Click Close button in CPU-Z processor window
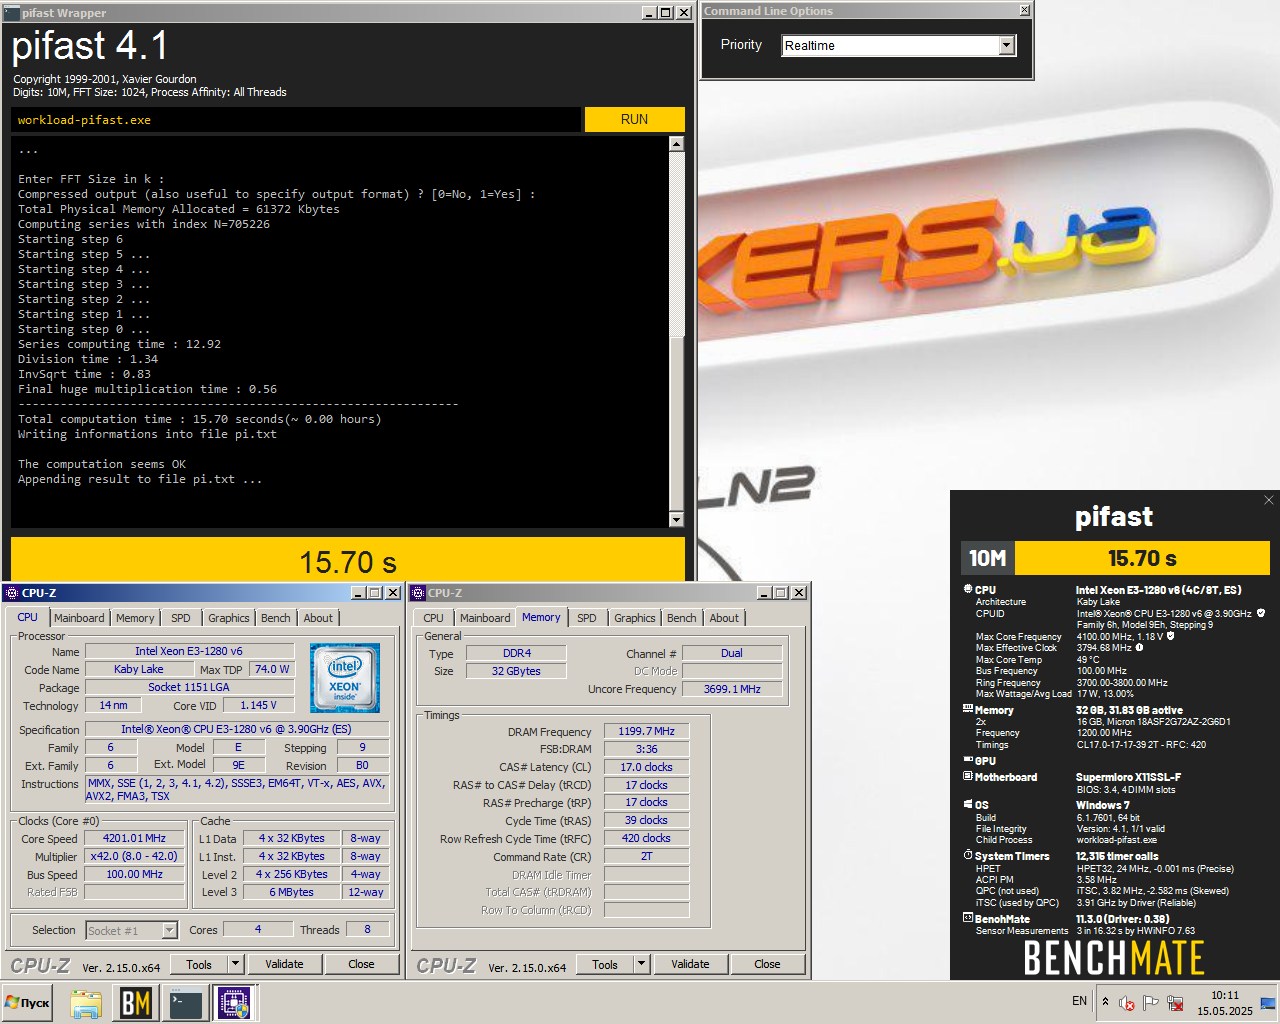The width and height of the screenshot is (1280, 1024). click(x=361, y=964)
